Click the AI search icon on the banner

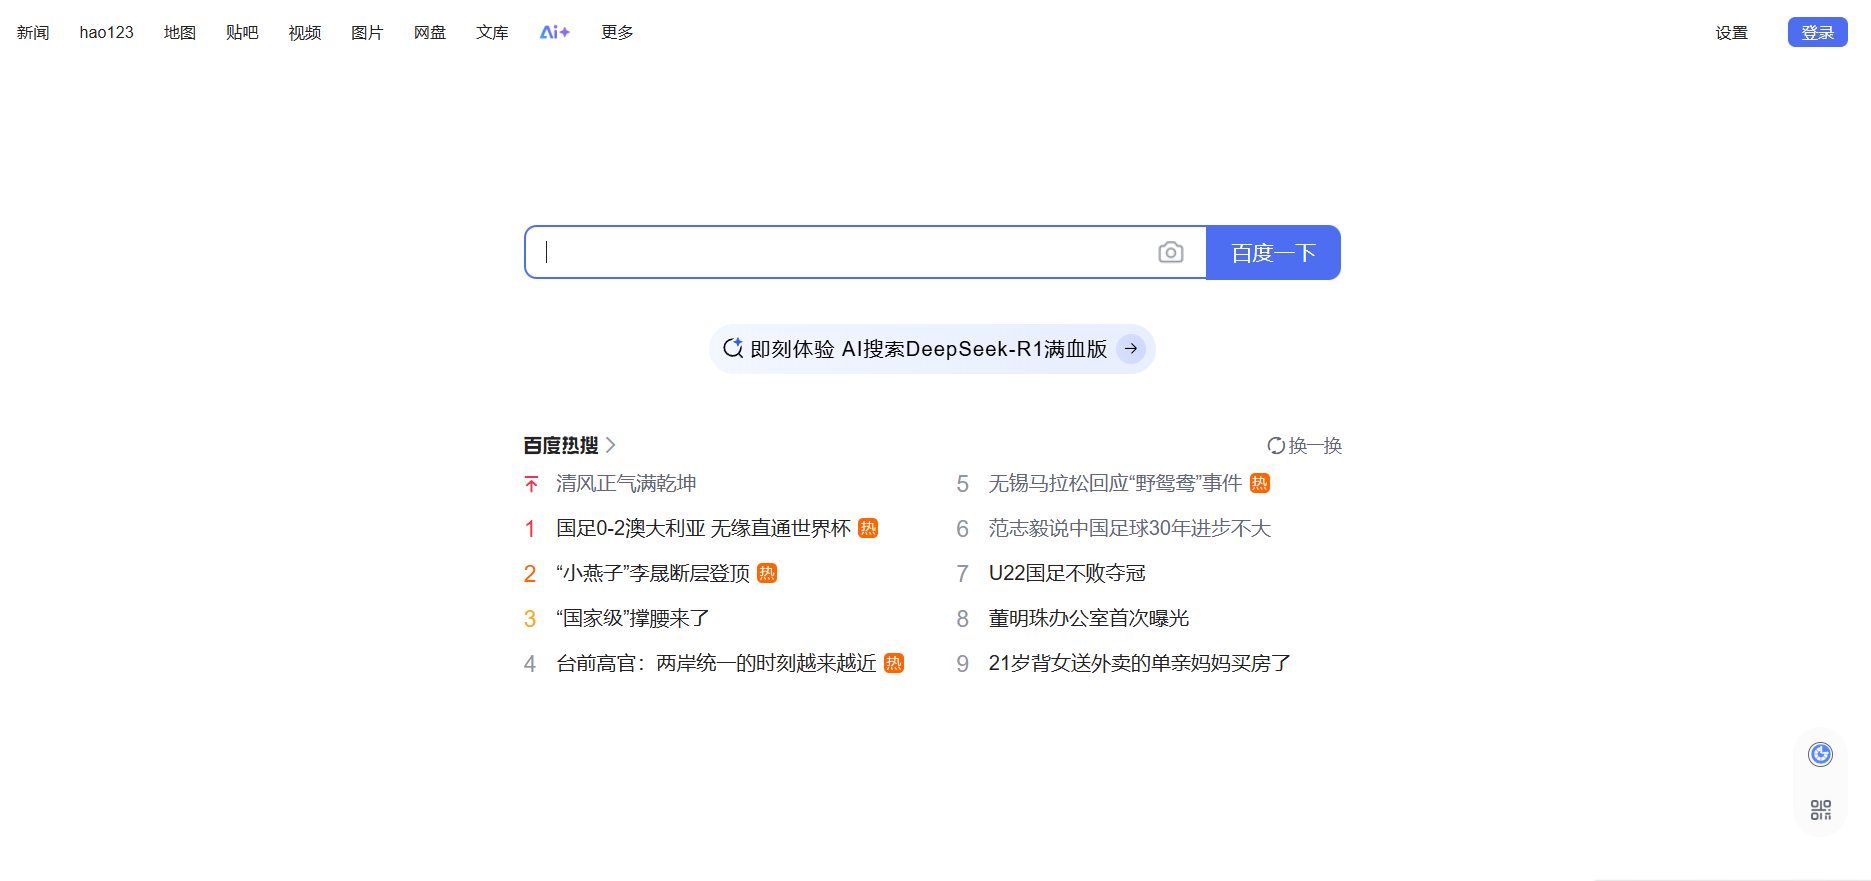point(733,348)
